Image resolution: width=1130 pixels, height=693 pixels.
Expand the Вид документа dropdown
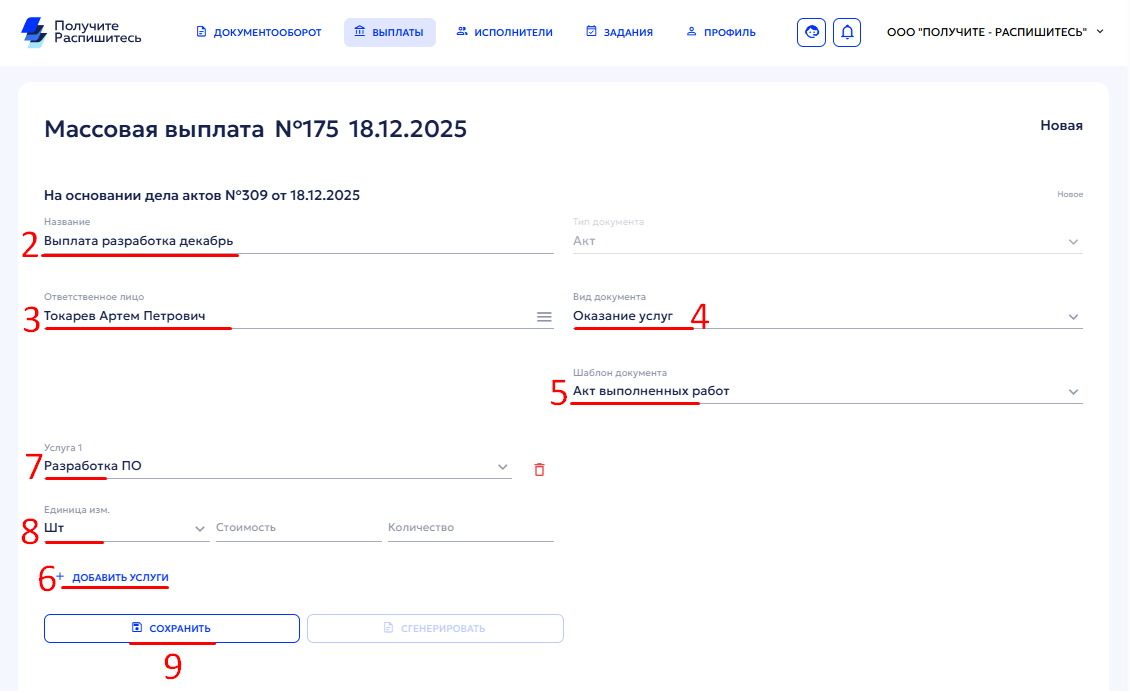pyautogui.click(x=1073, y=317)
